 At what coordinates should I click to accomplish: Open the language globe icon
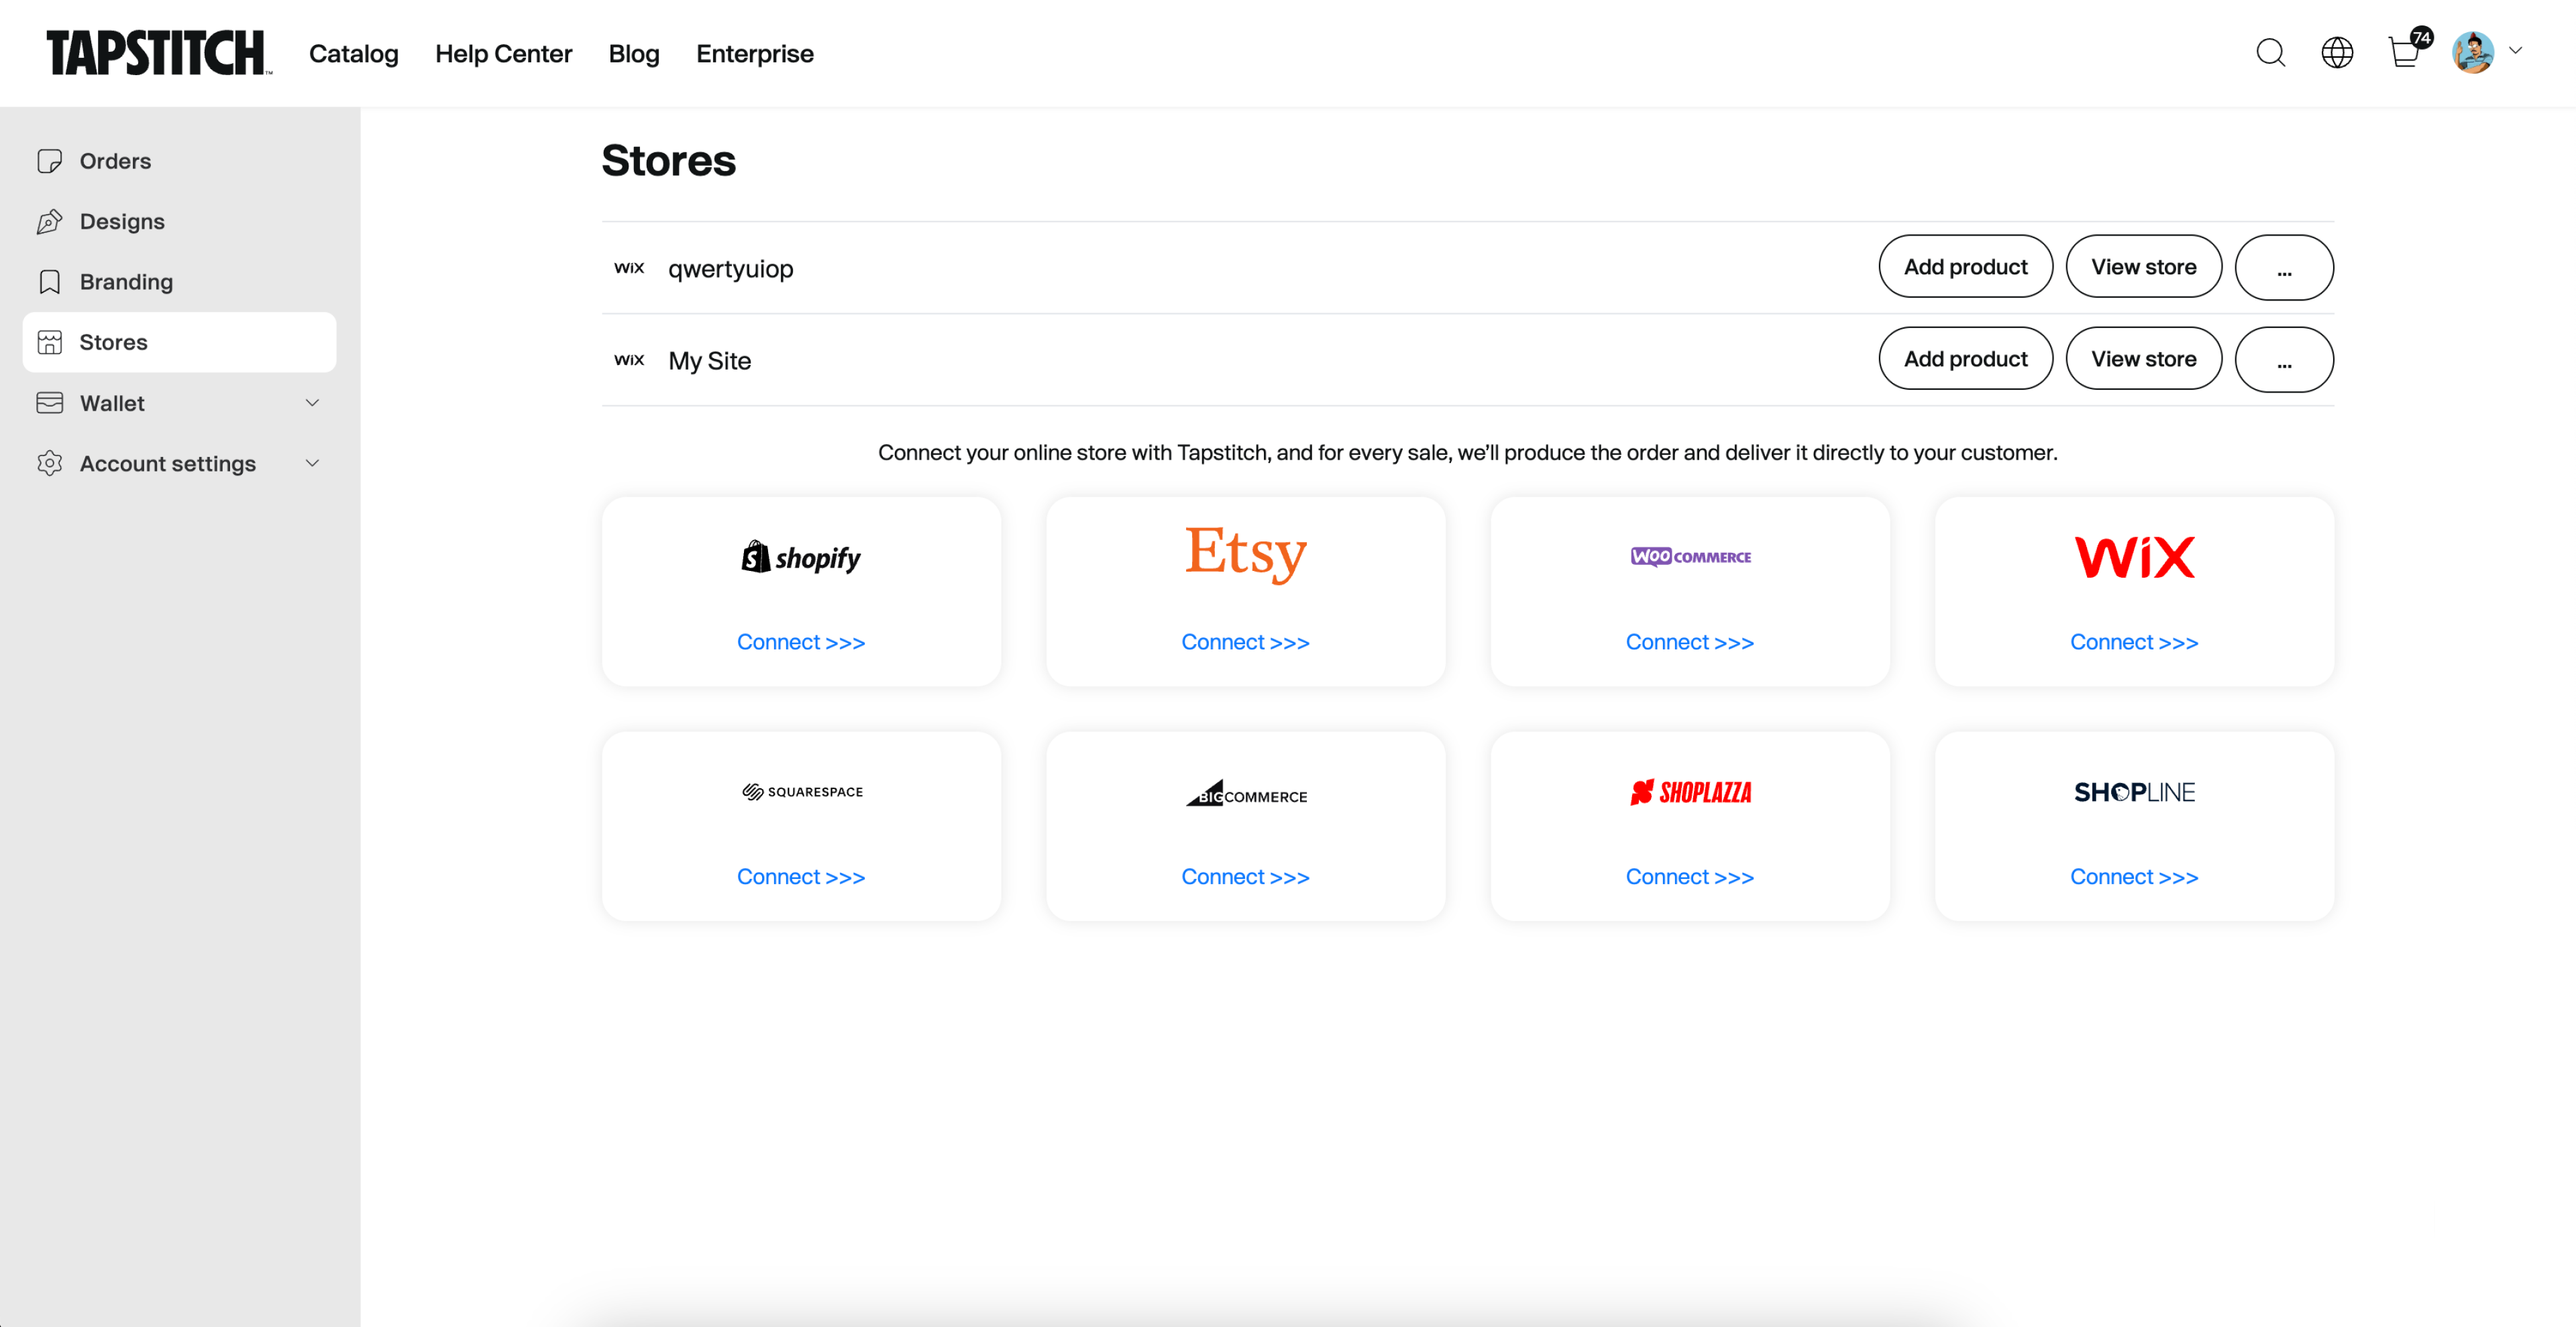[x=2336, y=52]
